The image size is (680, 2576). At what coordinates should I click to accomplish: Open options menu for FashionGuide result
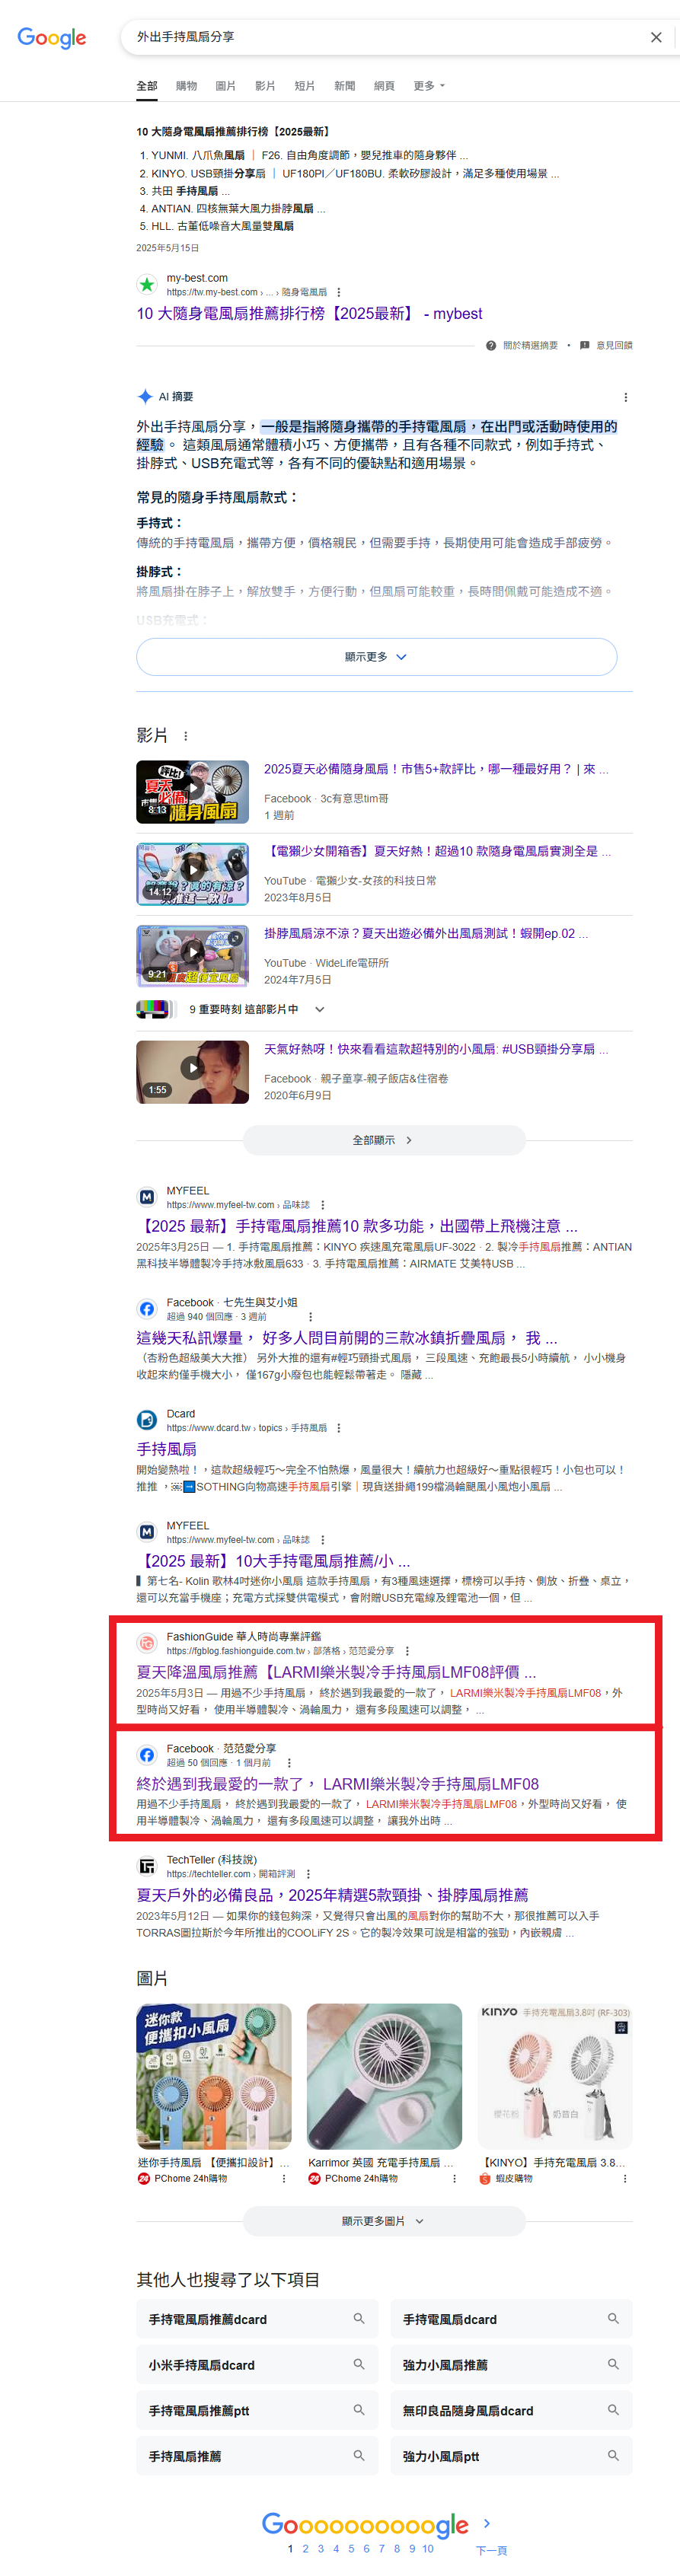tap(407, 1651)
